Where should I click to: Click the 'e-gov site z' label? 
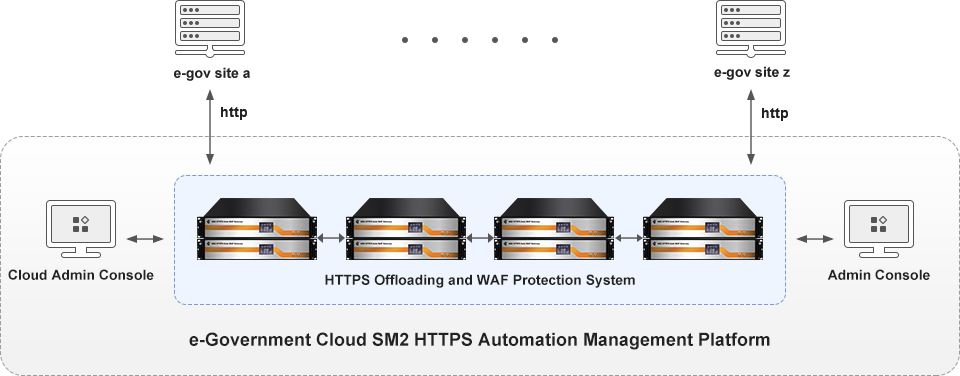tap(752, 73)
